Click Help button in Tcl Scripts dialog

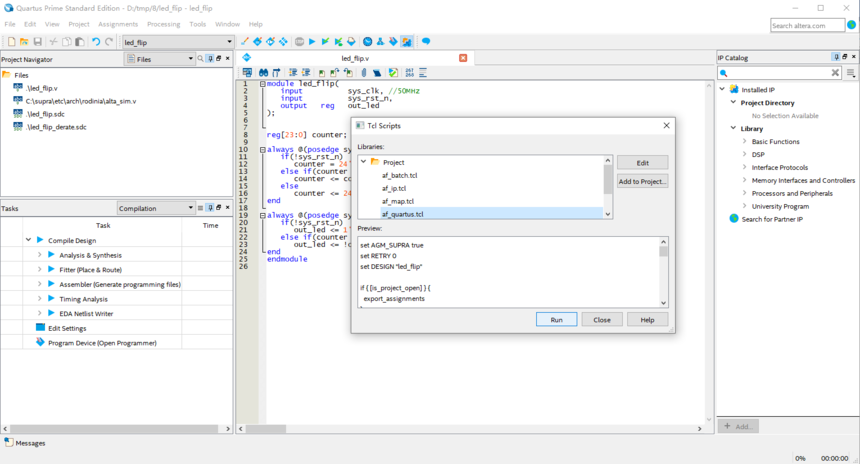click(x=647, y=319)
